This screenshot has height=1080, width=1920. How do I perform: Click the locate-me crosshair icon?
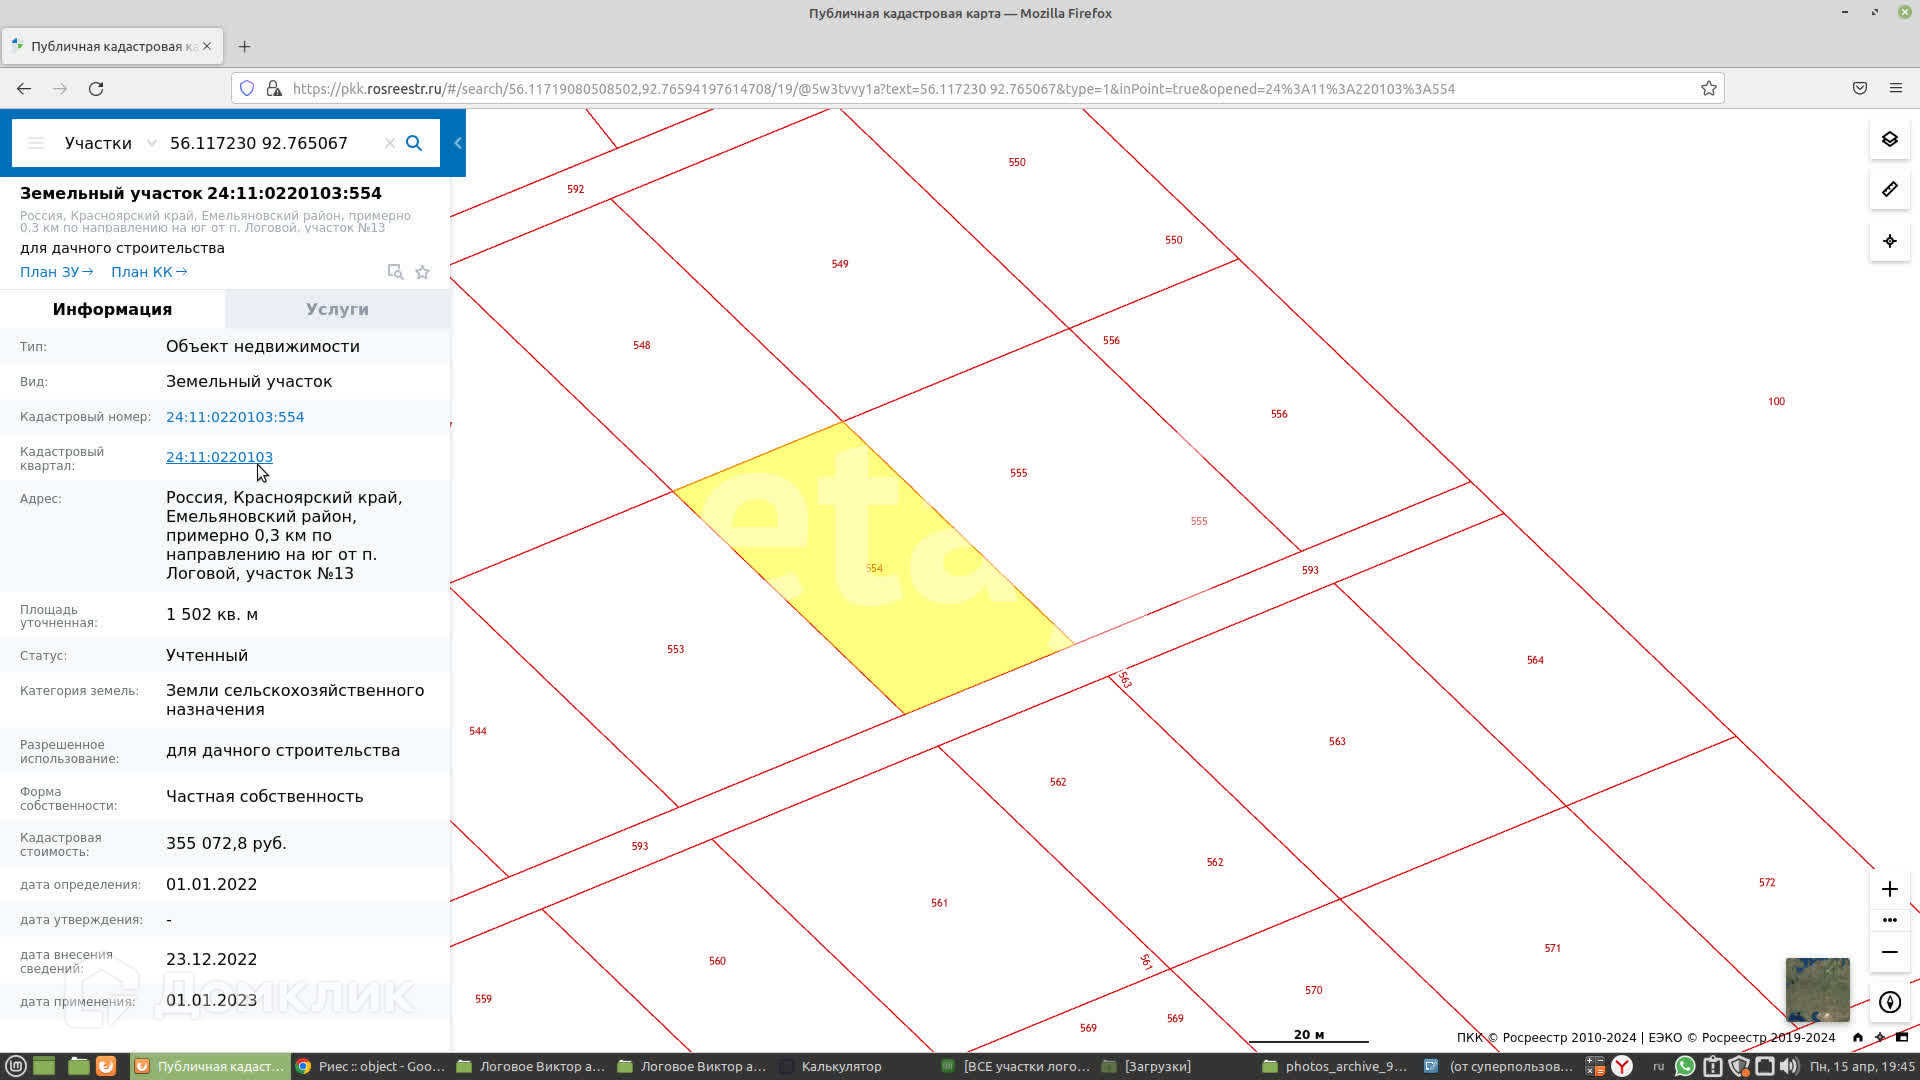1889,241
